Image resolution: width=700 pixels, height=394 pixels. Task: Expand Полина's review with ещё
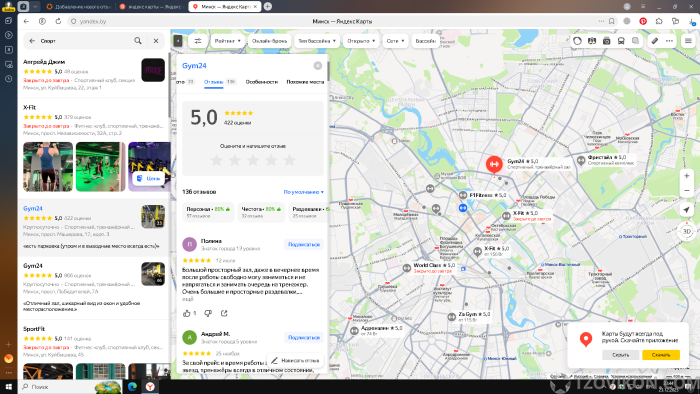[188, 299]
